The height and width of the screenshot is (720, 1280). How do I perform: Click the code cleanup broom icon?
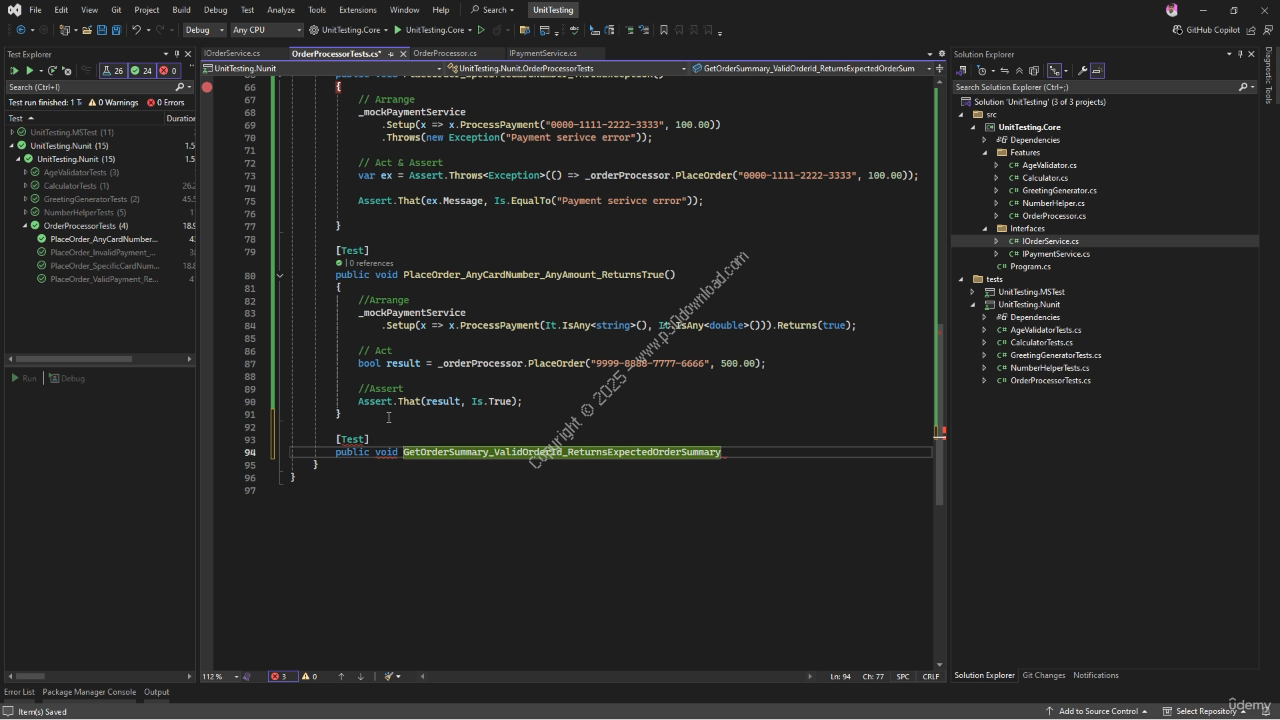(x=389, y=676)
